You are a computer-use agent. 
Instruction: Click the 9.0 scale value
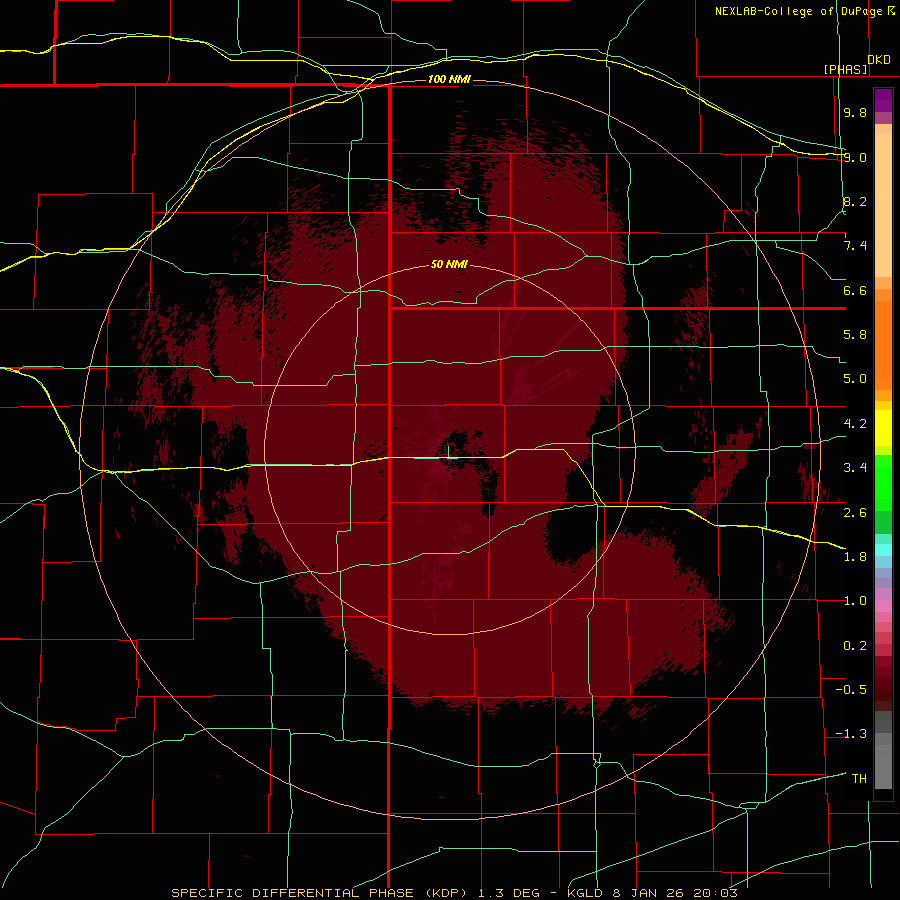click(x=855, y=157)
